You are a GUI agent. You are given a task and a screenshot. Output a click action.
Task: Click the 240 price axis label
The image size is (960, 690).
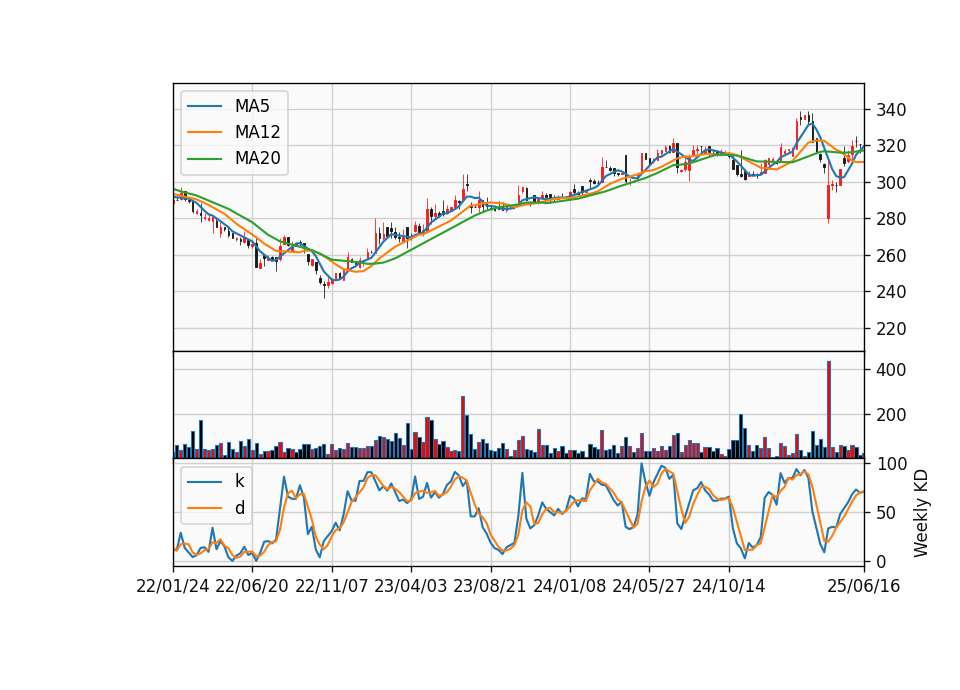tap(891, 292)
